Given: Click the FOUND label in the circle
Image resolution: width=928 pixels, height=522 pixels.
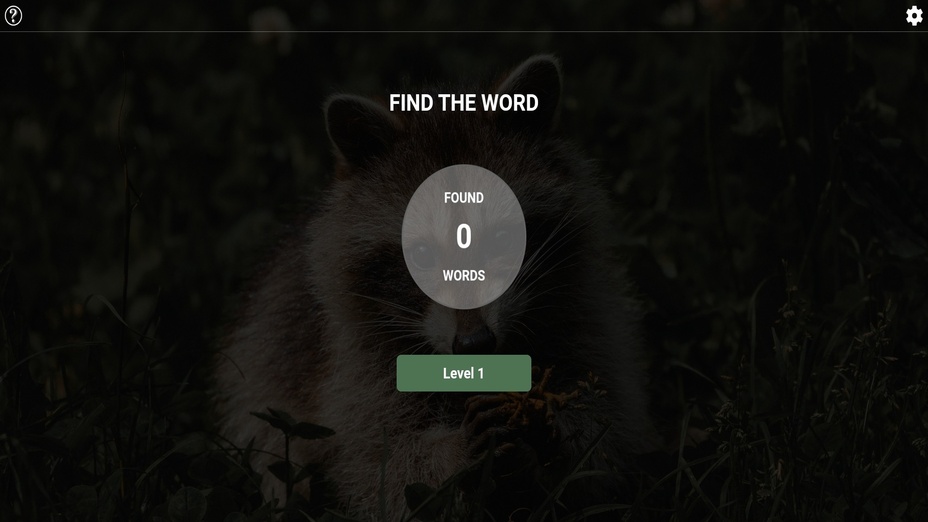Looking at the screenshot, I should coord(463,198).
